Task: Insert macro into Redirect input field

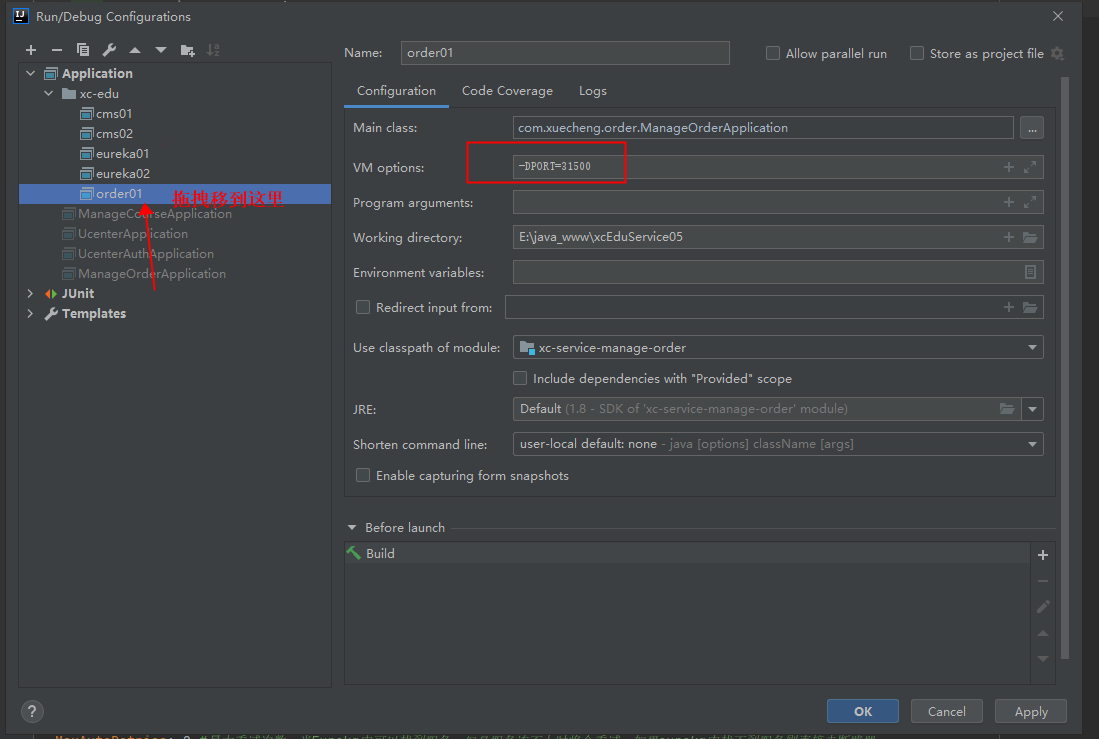Action: 1009,307
